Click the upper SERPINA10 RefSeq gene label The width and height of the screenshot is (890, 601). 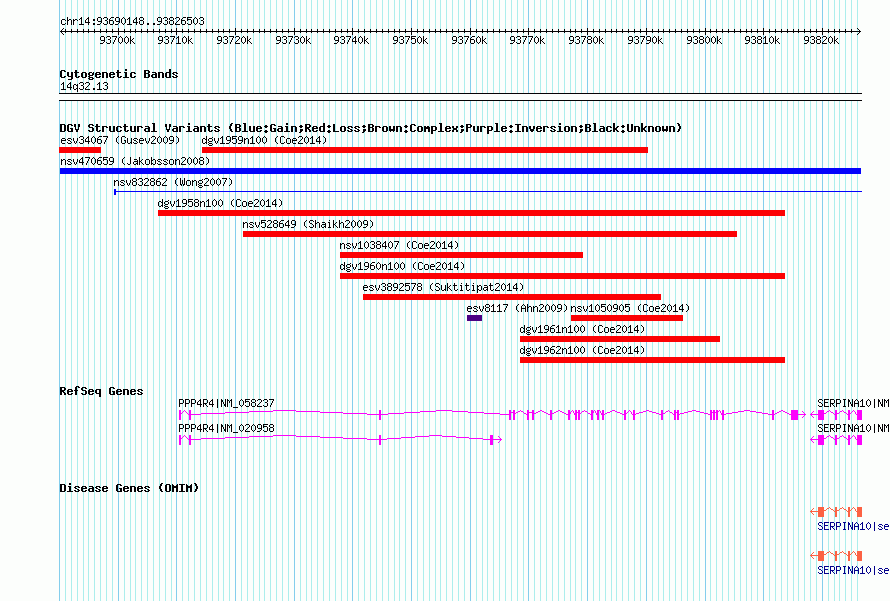click(853, 403)
